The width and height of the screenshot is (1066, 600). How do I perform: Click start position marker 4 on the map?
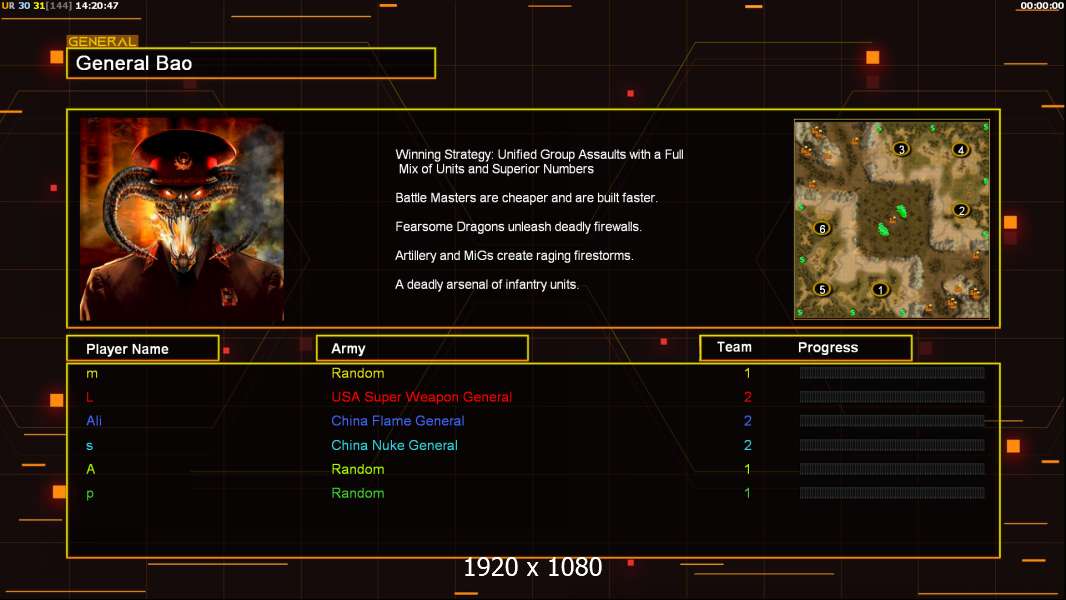click(x=960, y=149)
